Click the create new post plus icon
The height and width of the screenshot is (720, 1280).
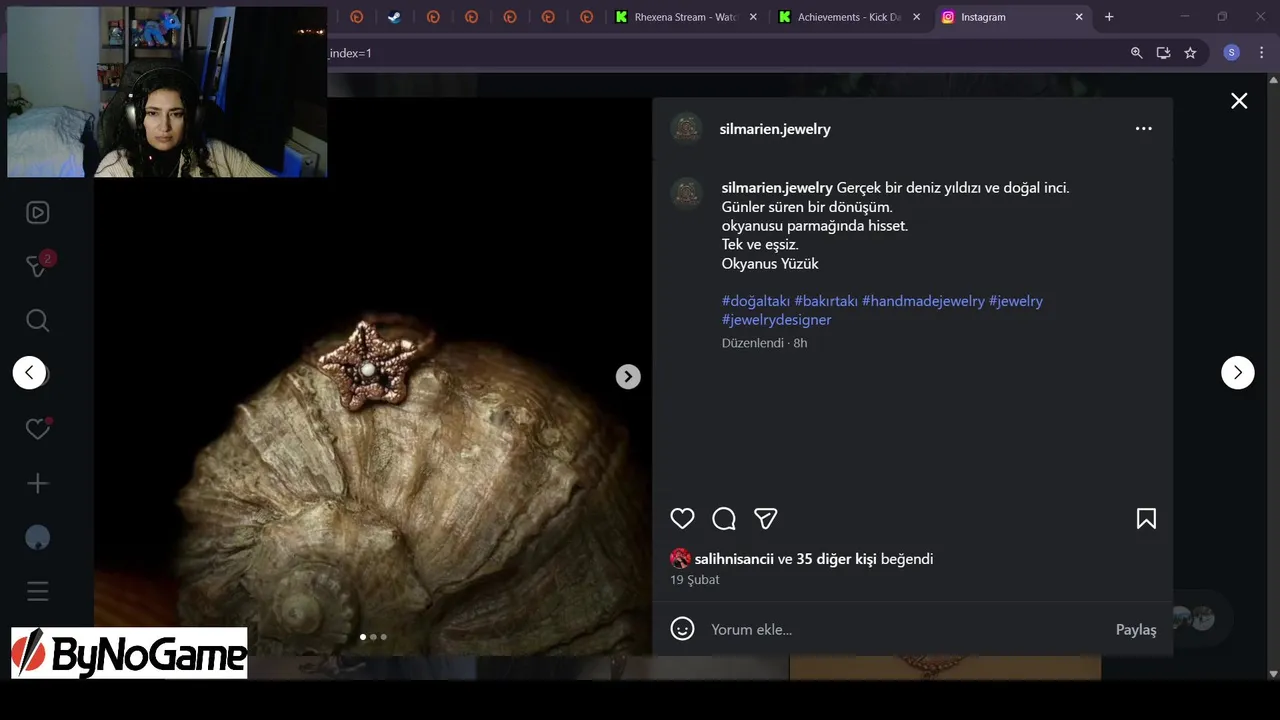click(37, 483)
